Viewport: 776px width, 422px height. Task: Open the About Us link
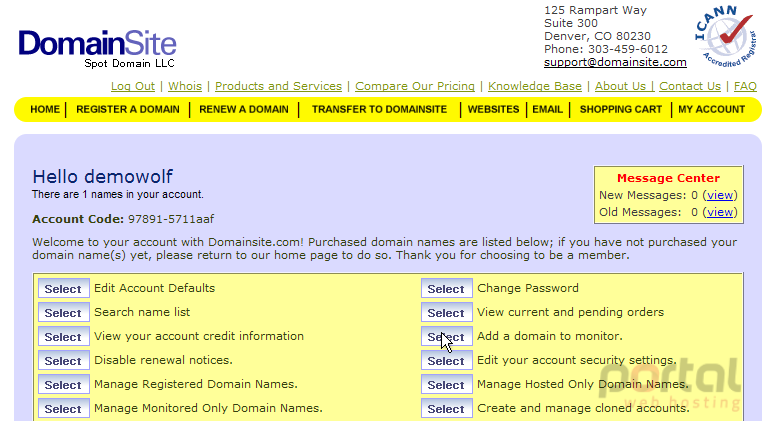pyautogui.click(x=624, y=86)
